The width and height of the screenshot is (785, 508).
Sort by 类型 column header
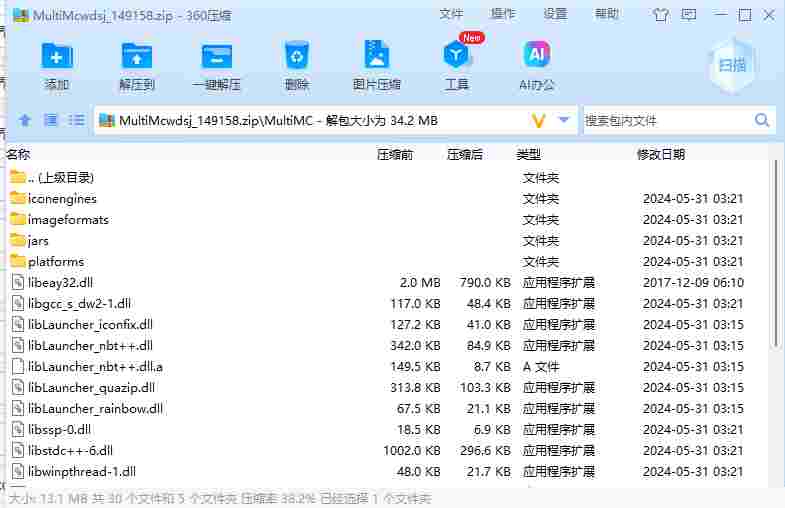coord(529,154)
